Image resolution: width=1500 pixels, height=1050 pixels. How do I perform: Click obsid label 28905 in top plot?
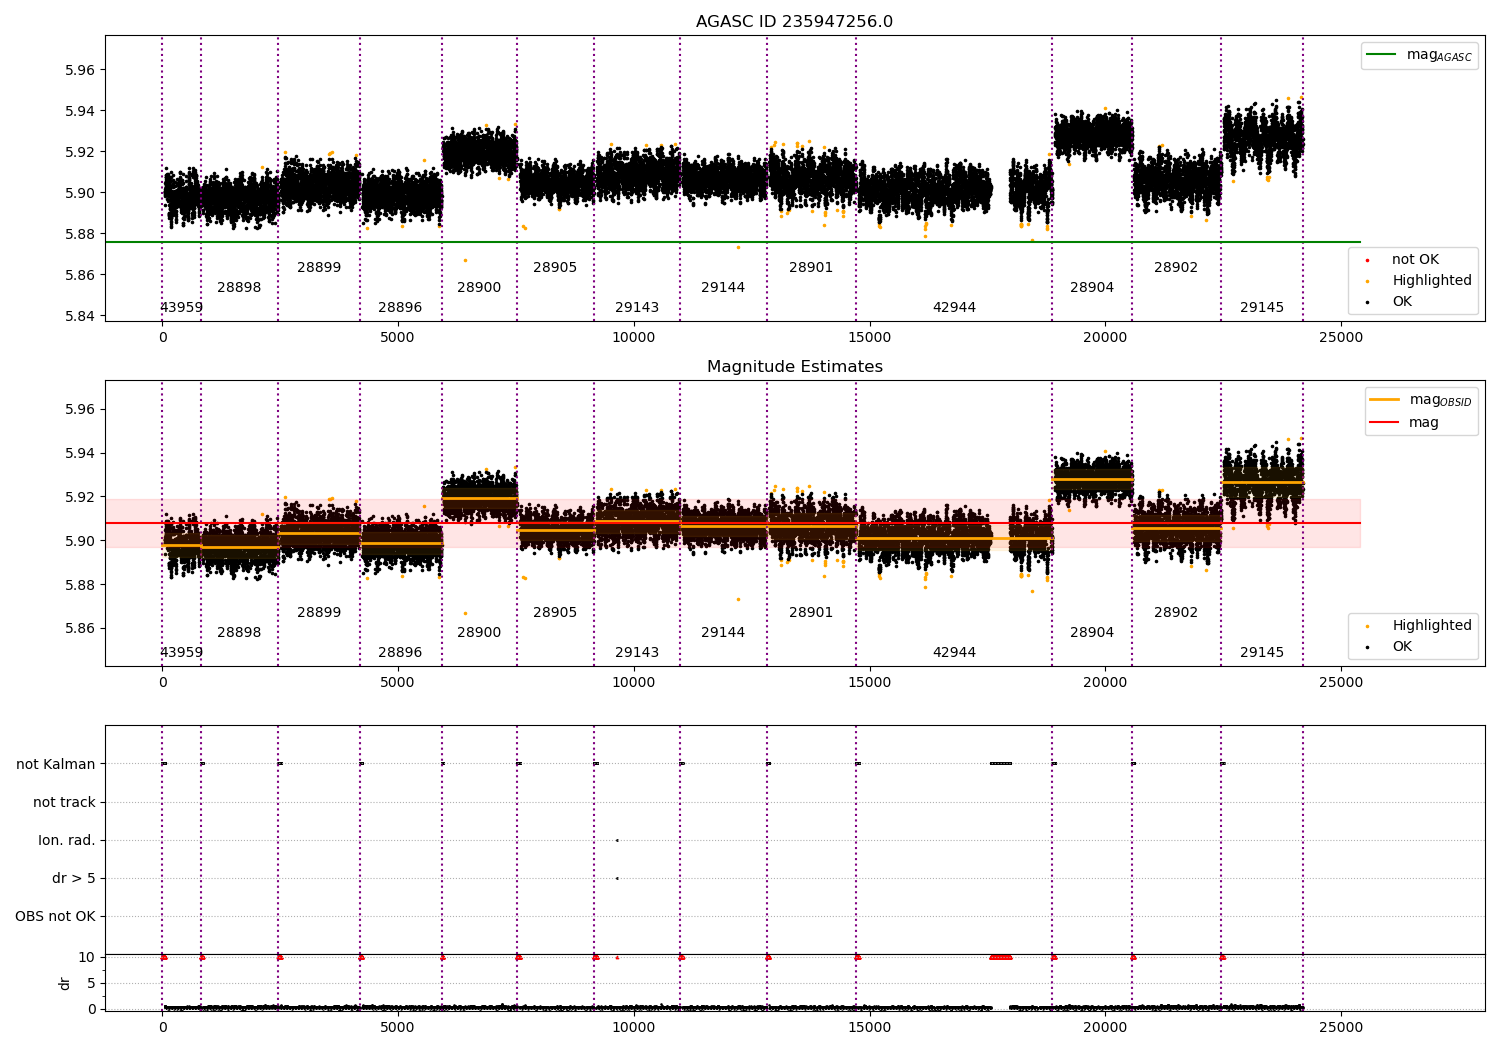pos(555,268)
